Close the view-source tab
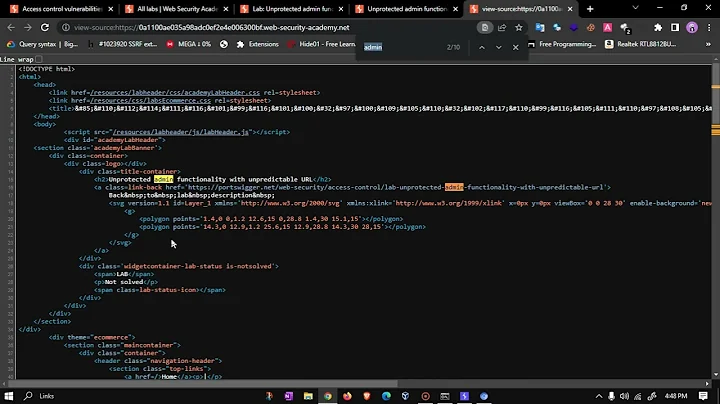Screen dimensions: 720x404 pyautogui.click(x=570, y=9)
